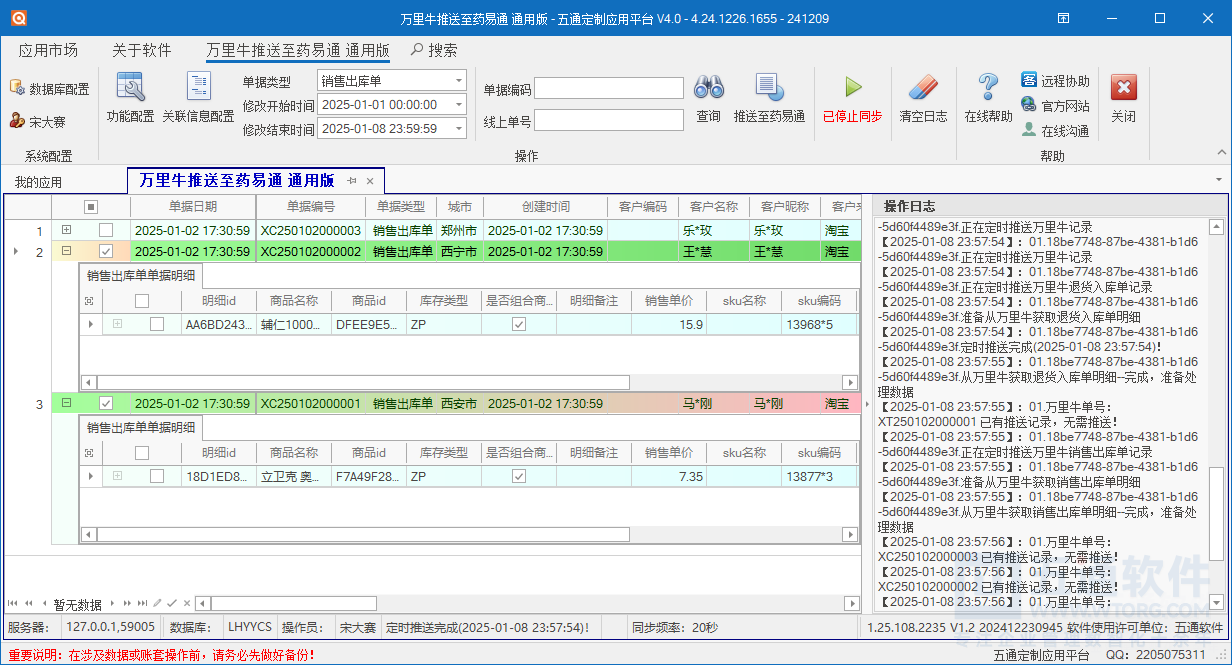Open 官方网站 official website
This screenshot has height=665, width=1232.
pyautogui.click(x=1055, y=106)
